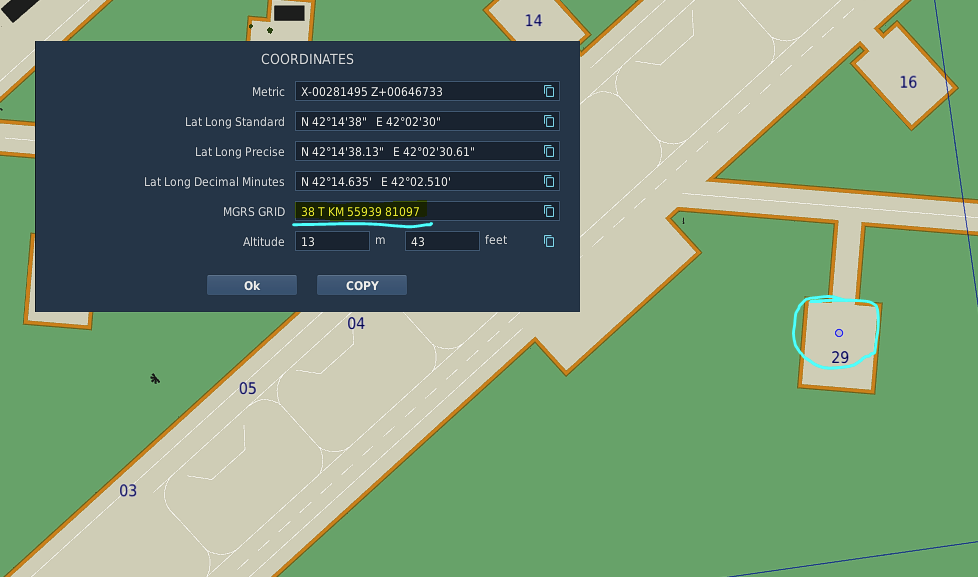Click parking spot label 16
This screenshot has width=978, height=577.
tap(908, 82)
